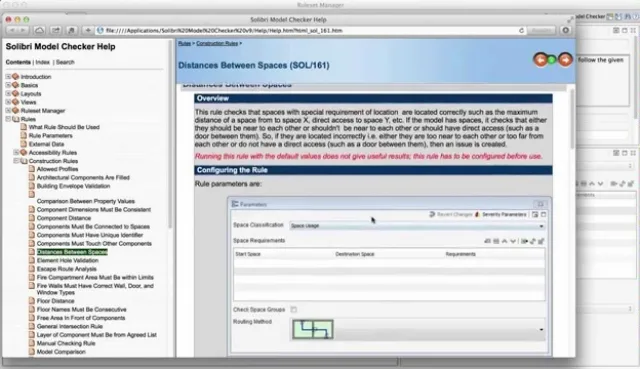Open Element Hole Validation topic
This screenshot has width=640, height=369.
pyautogui.click(x=67, y=260)
